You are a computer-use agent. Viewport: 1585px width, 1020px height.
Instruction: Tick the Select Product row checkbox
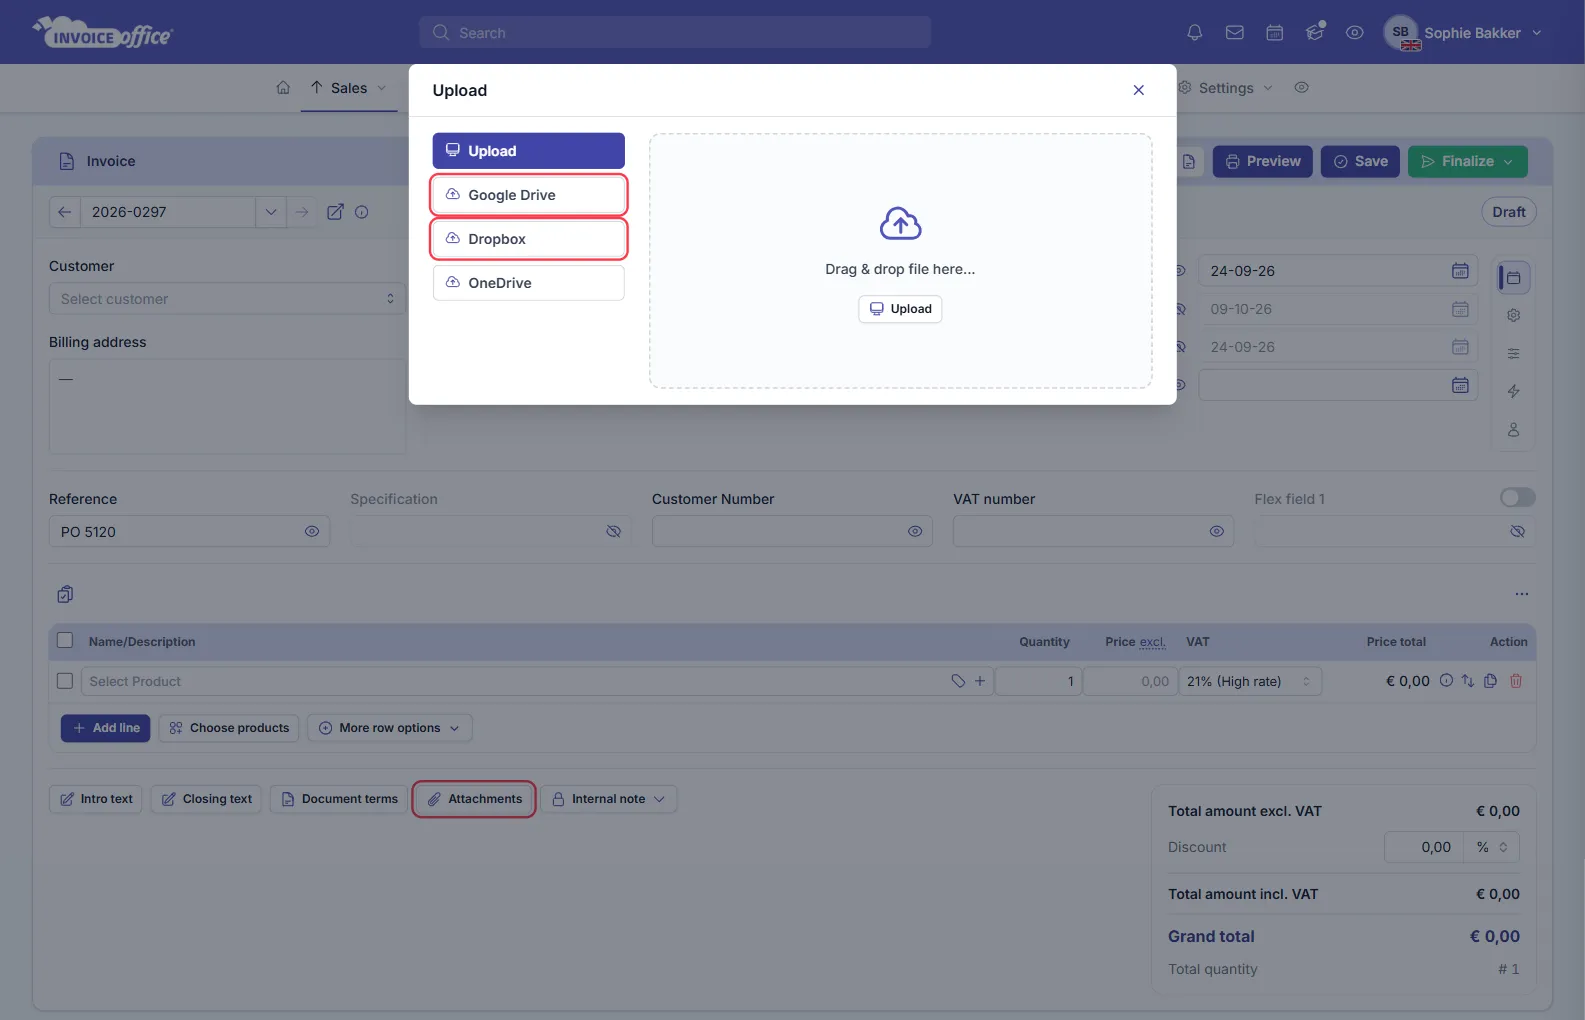(x=65, y=681)
